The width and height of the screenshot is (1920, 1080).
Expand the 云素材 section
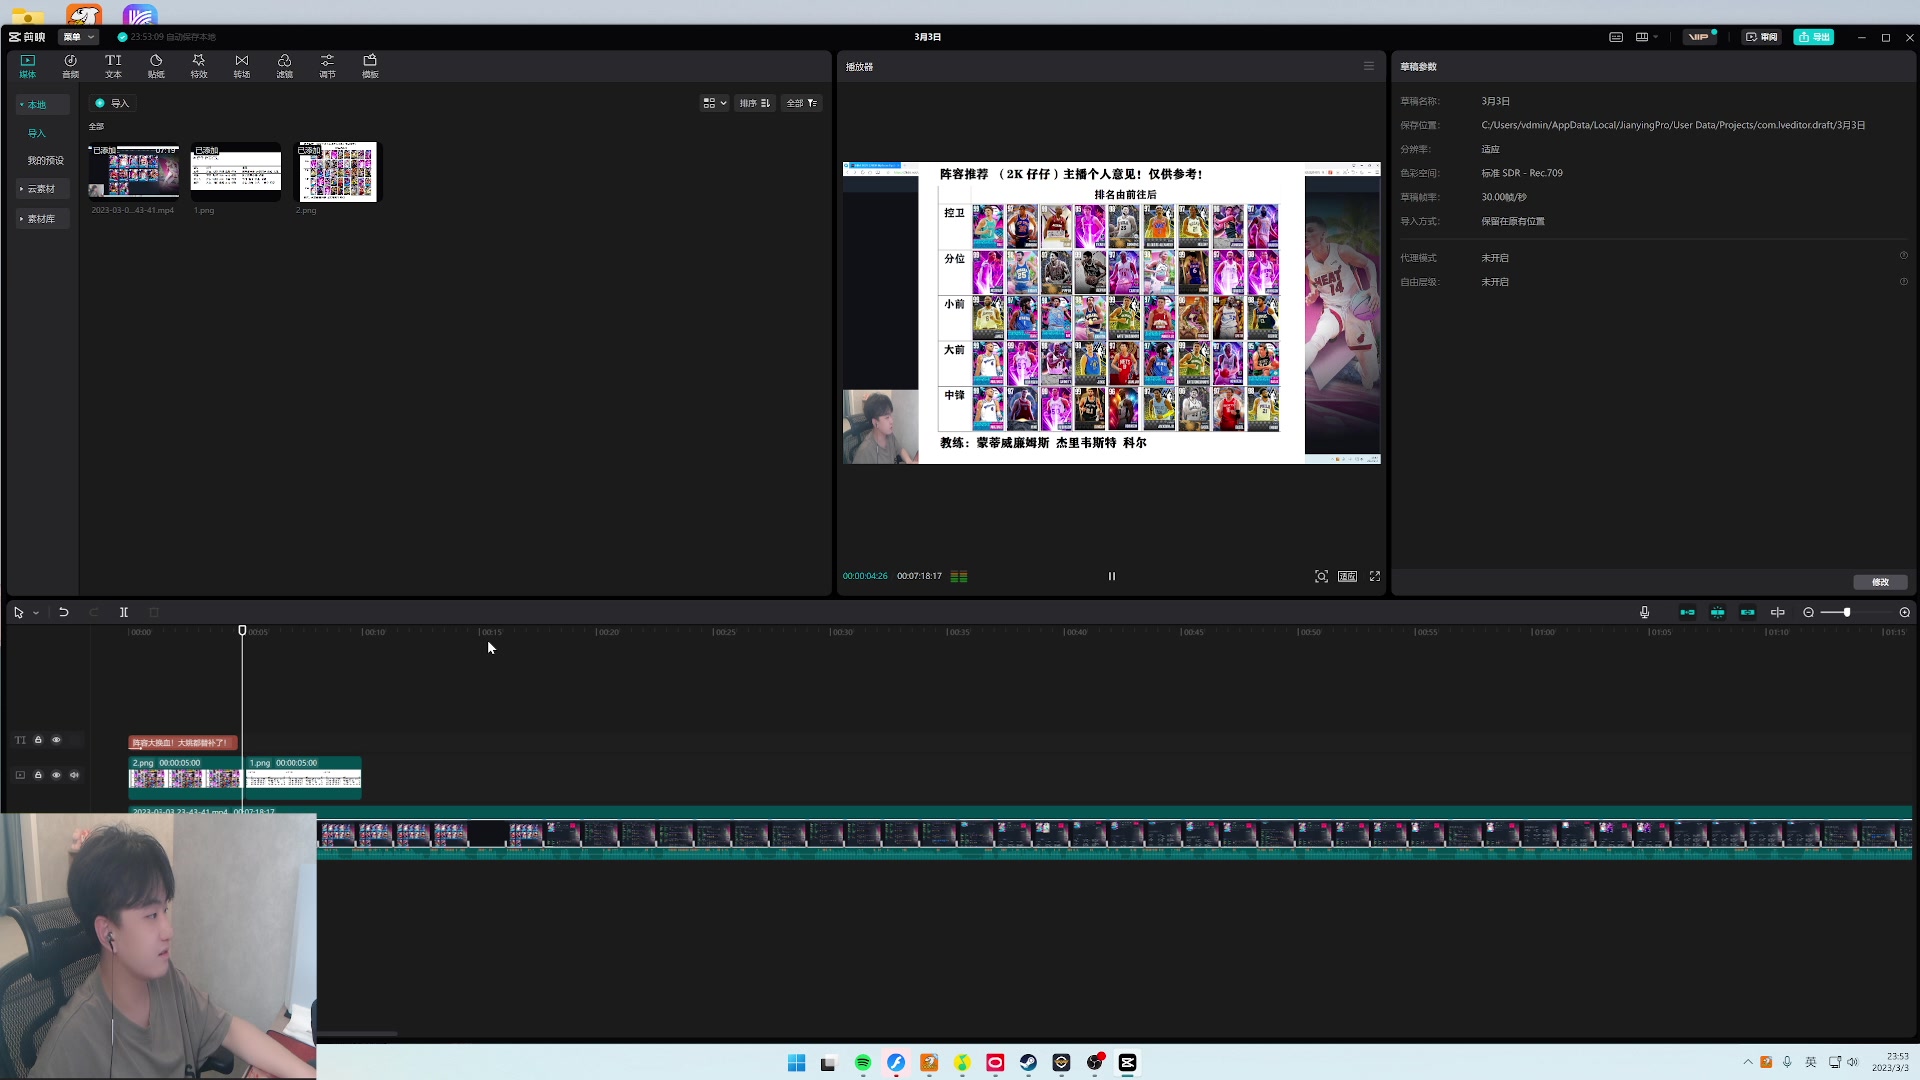(x=43, y=189)
